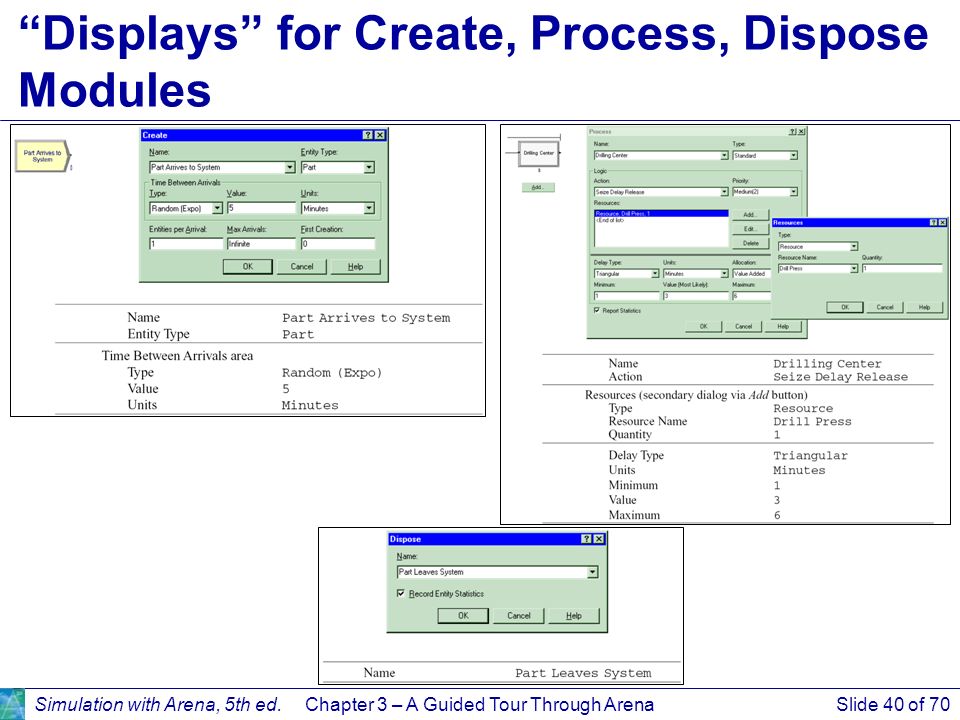Click the Quantity field in the Resources dialog
The image size is (960, 720).
click(x=902, y=269)
